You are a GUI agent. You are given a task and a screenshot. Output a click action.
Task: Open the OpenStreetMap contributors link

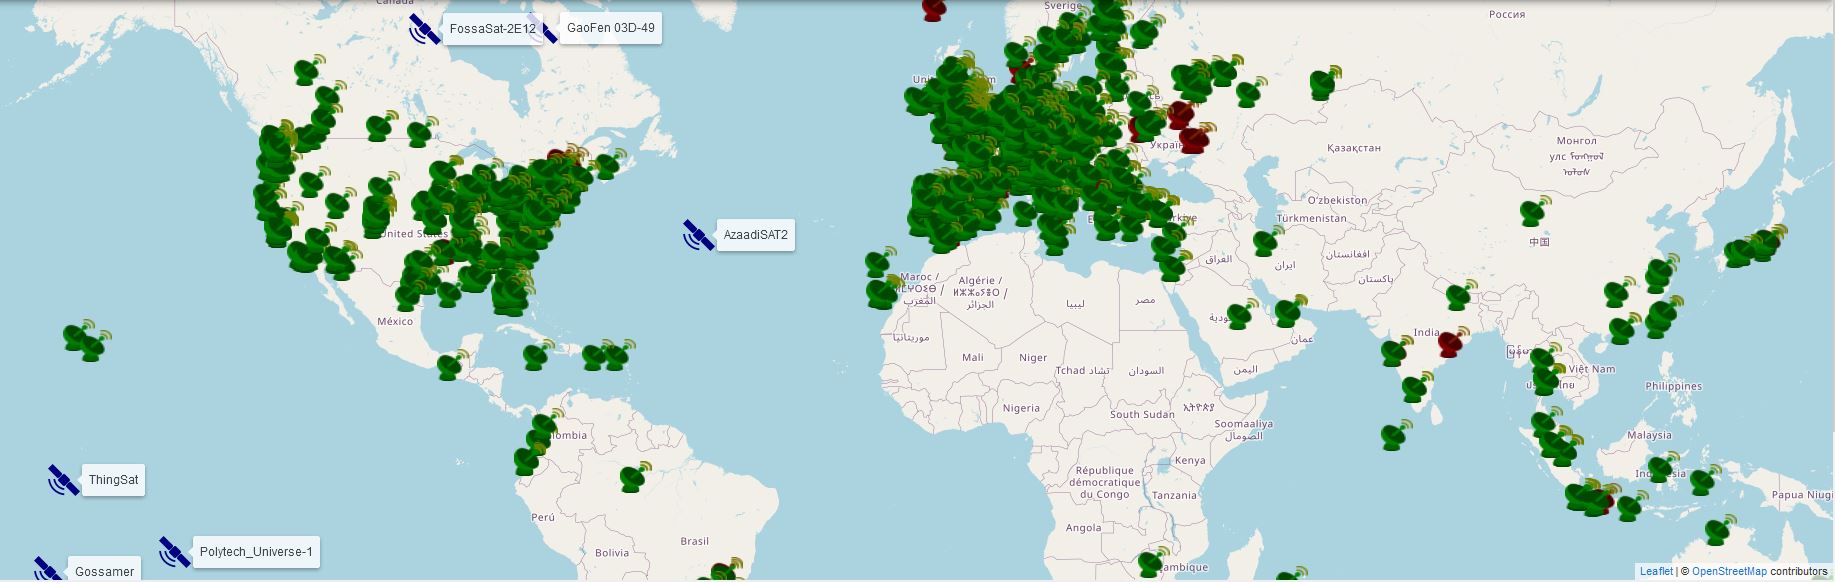point(1729,571)
